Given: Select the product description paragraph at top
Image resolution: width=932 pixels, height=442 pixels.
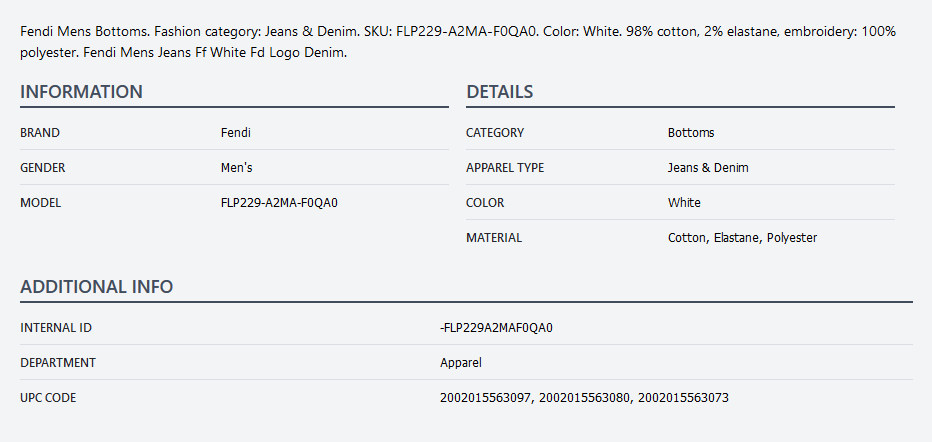Looking at the screenshot, I should (458, 42).
